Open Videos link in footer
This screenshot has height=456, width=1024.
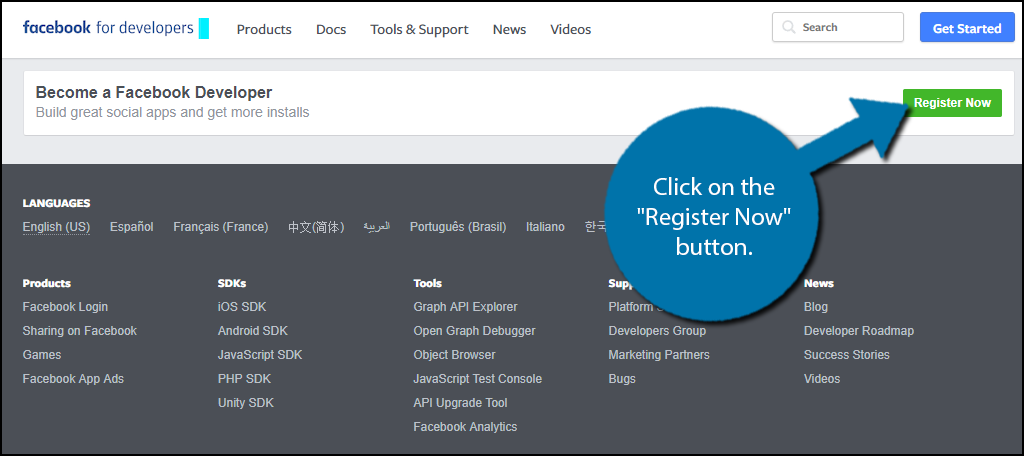point(822,378)
